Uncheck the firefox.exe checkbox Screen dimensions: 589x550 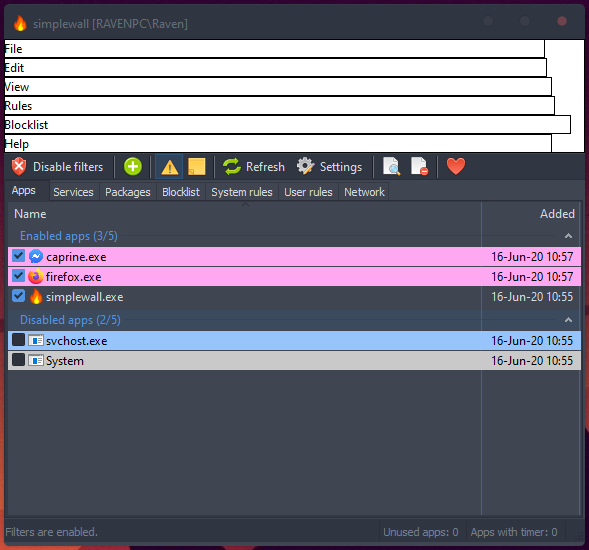18,276
